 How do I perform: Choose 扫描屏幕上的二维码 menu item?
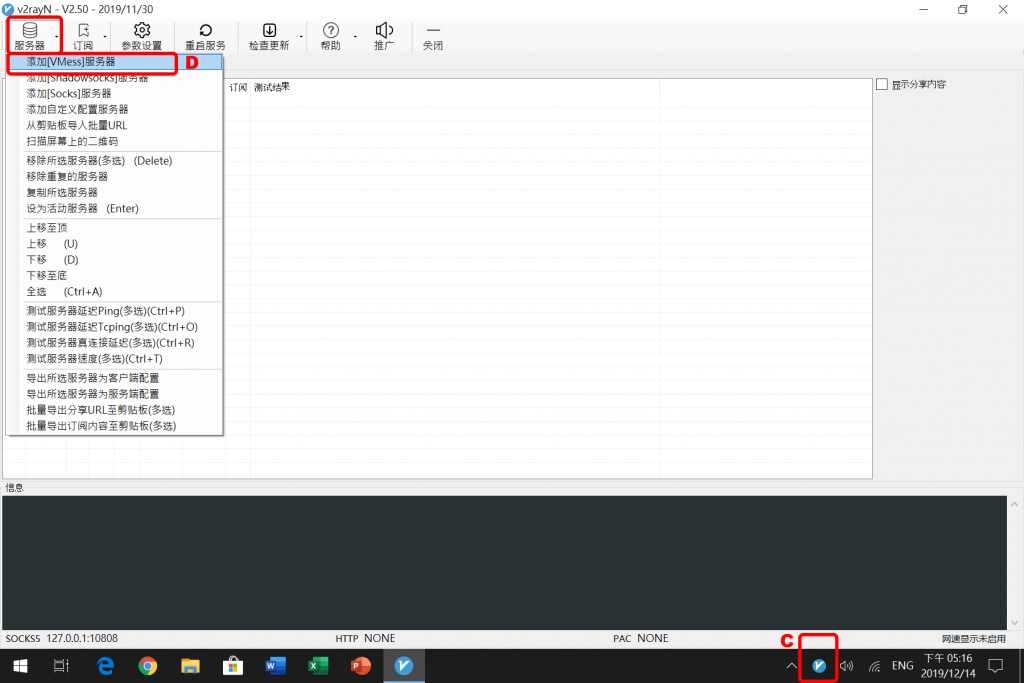click(x=114, y=141)
